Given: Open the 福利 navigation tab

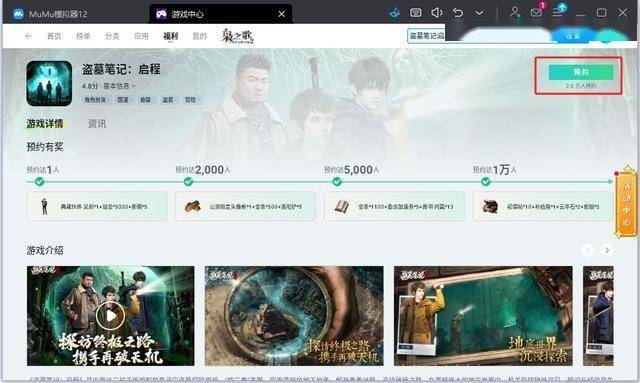Looking at the screenshot, I should click(x=171, y=36).
